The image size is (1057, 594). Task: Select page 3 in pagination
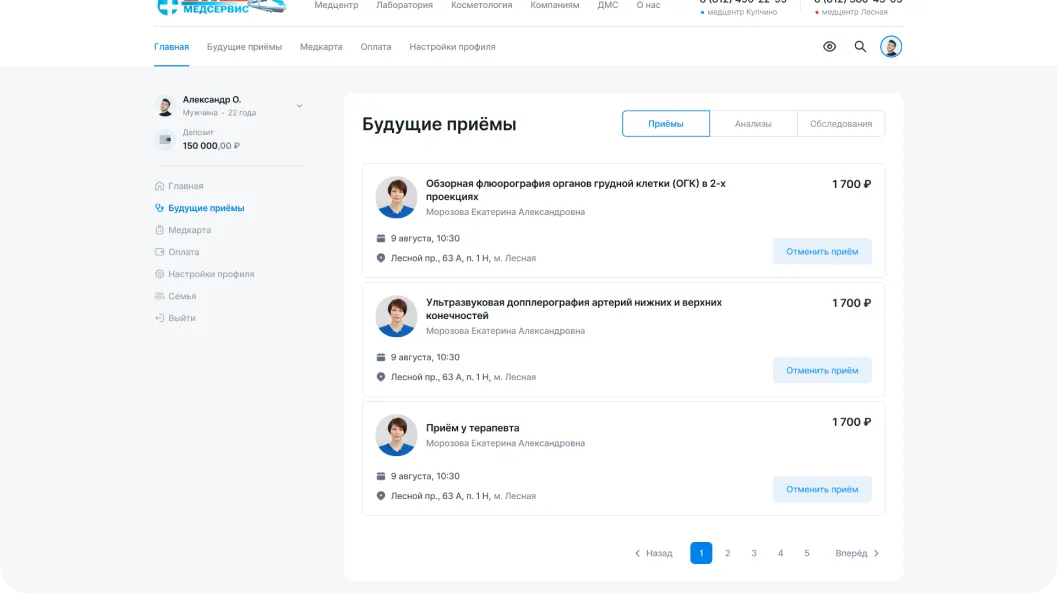coord(754,553)
